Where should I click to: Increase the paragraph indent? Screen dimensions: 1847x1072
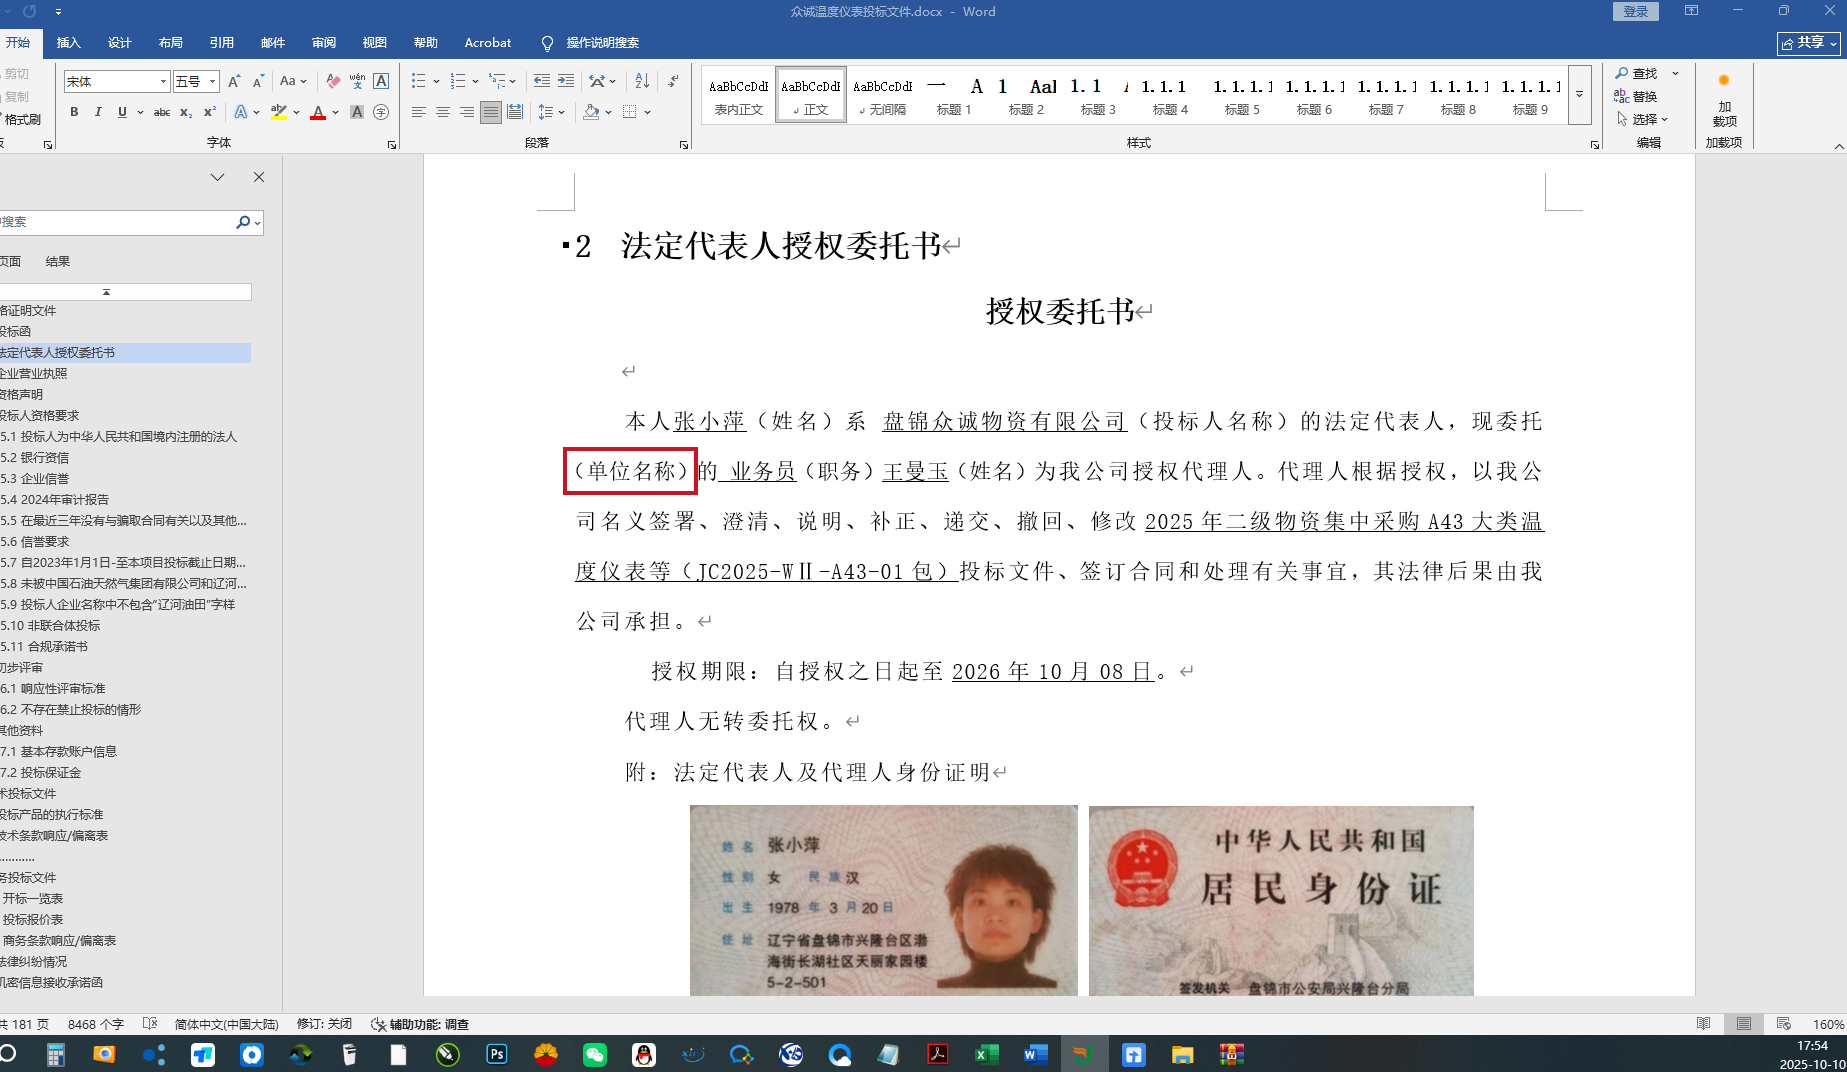(x=566, y=81)
